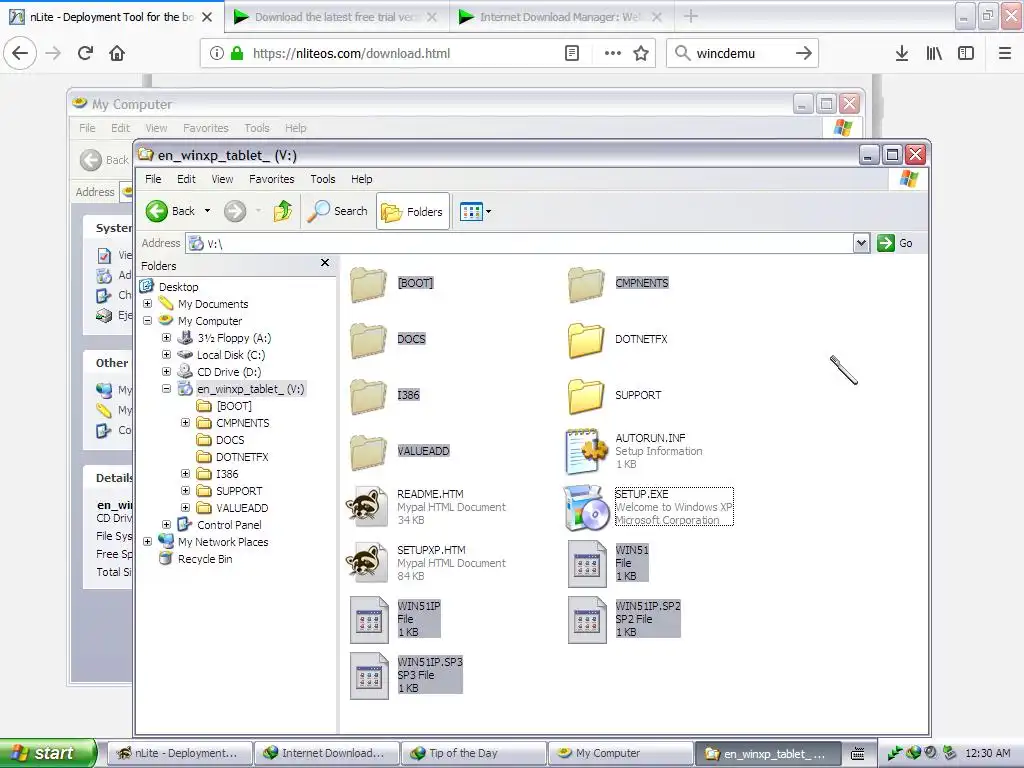Open the View menu of the V: window

coord(222,179)
